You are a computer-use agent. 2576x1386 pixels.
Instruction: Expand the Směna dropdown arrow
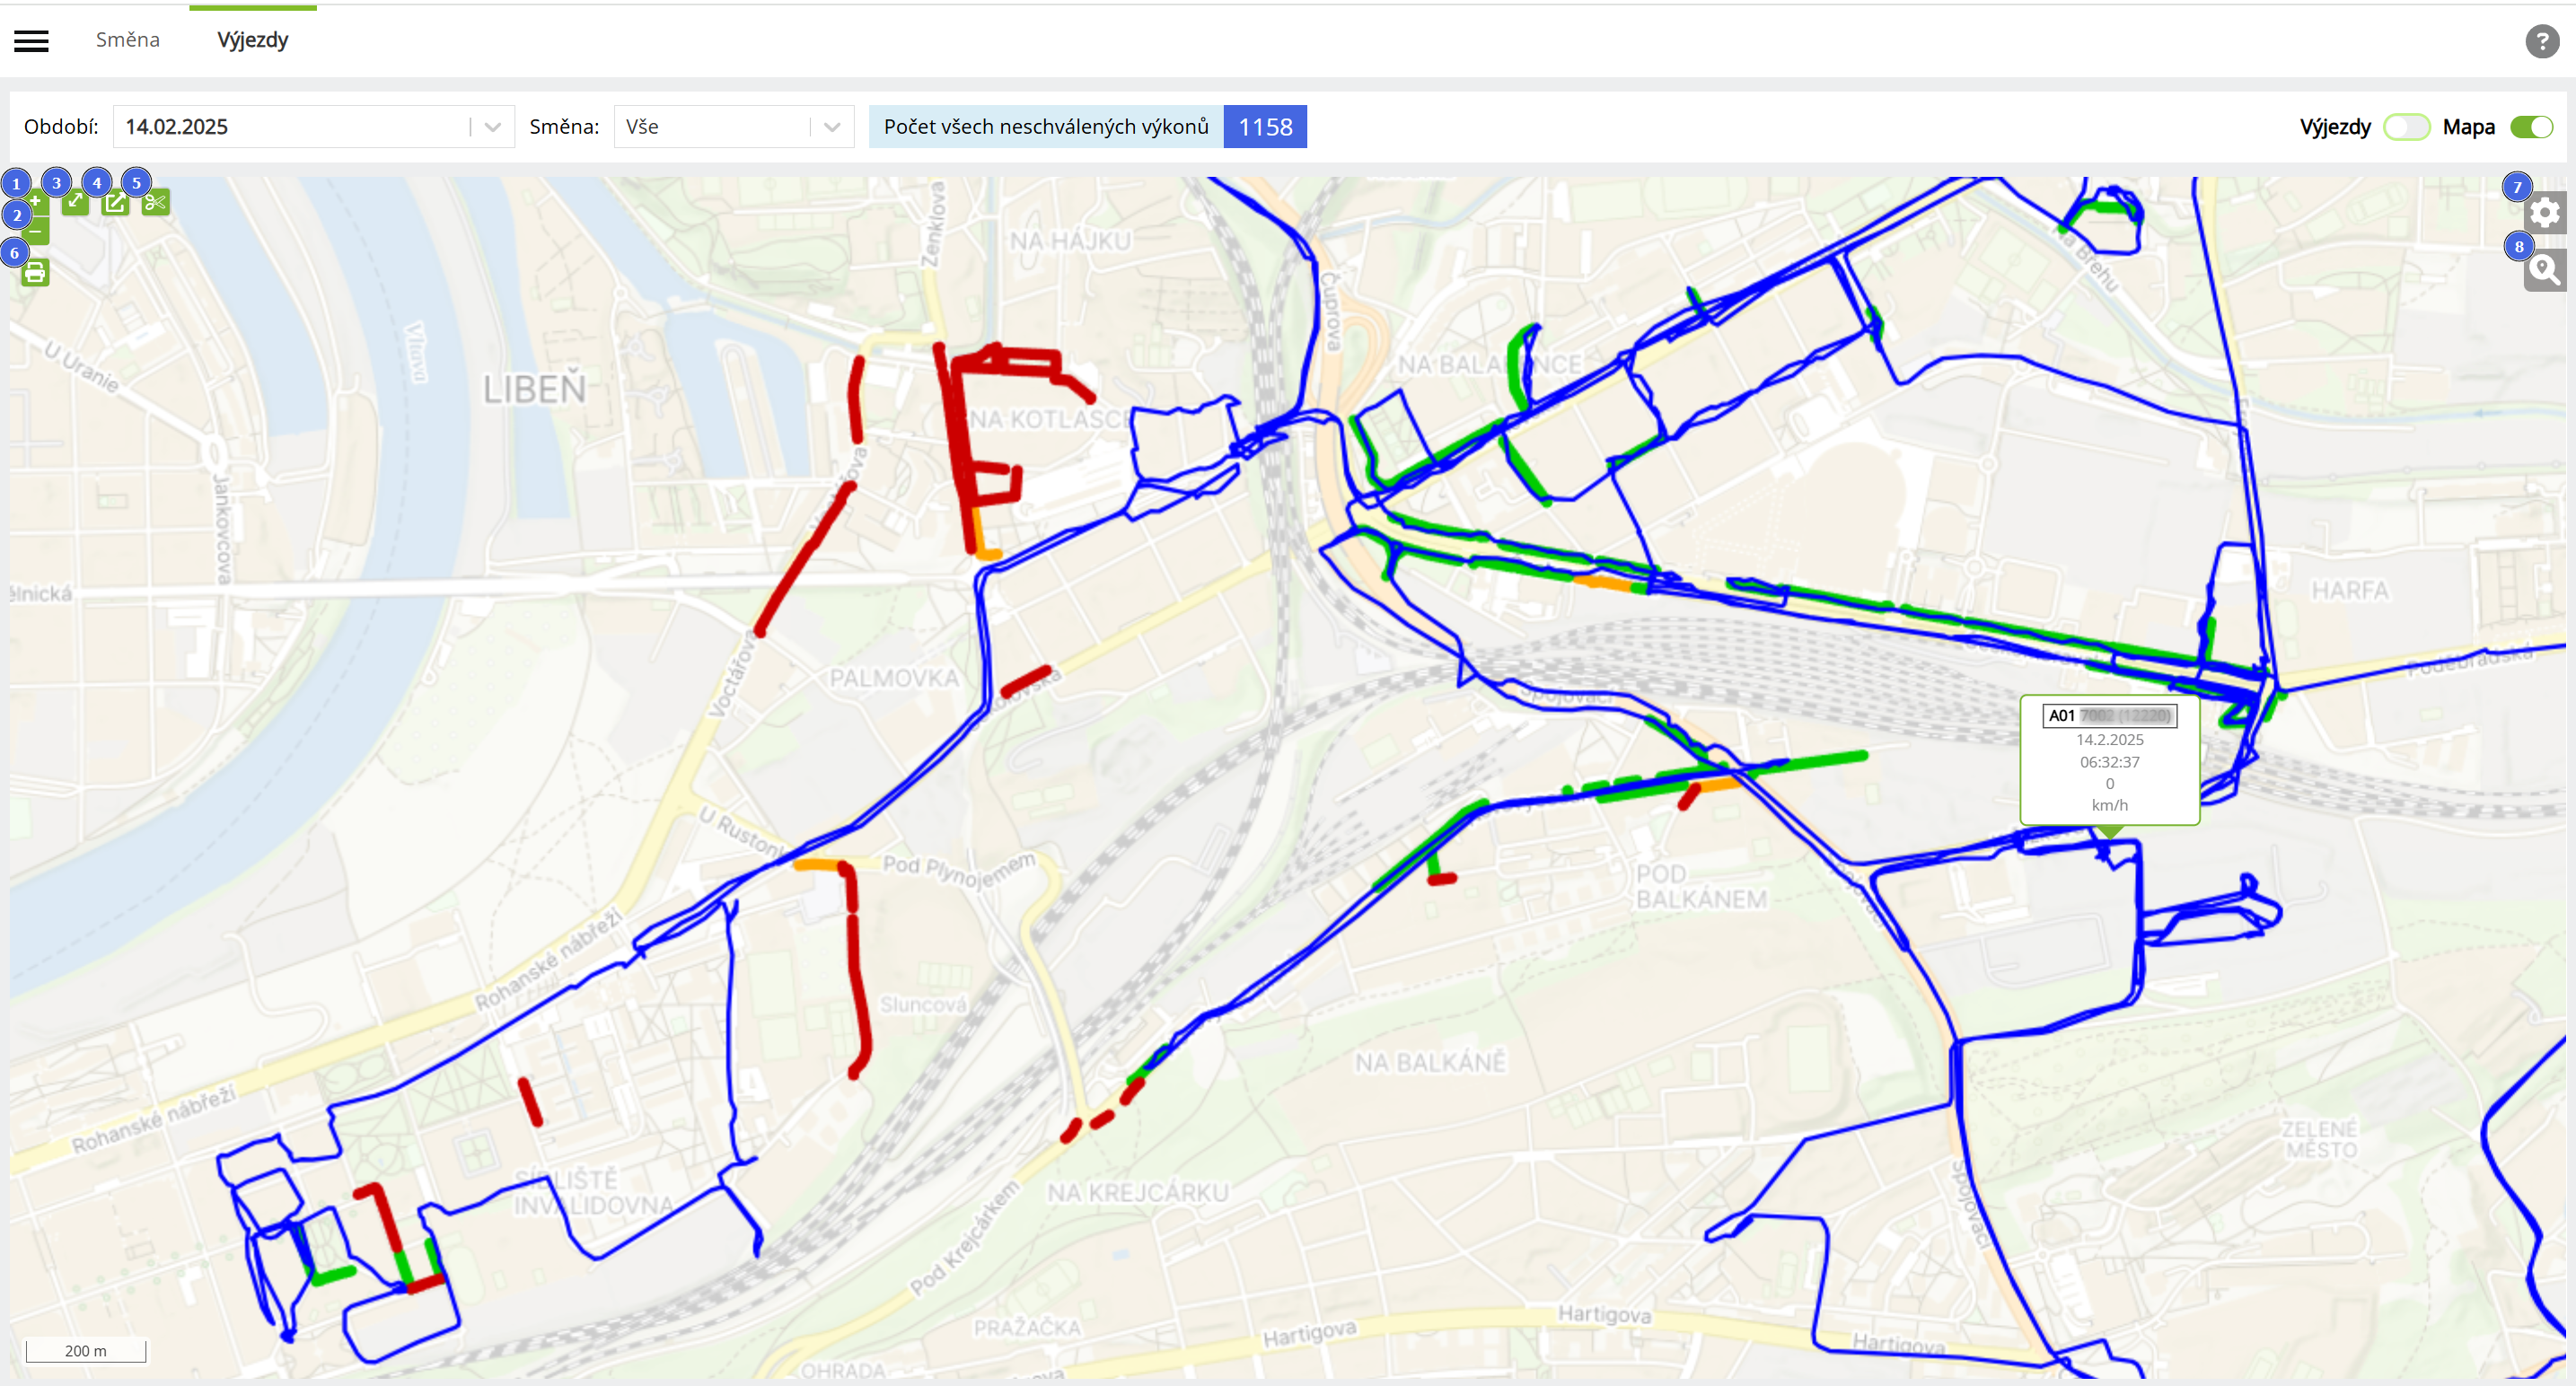tap(832, 127)
